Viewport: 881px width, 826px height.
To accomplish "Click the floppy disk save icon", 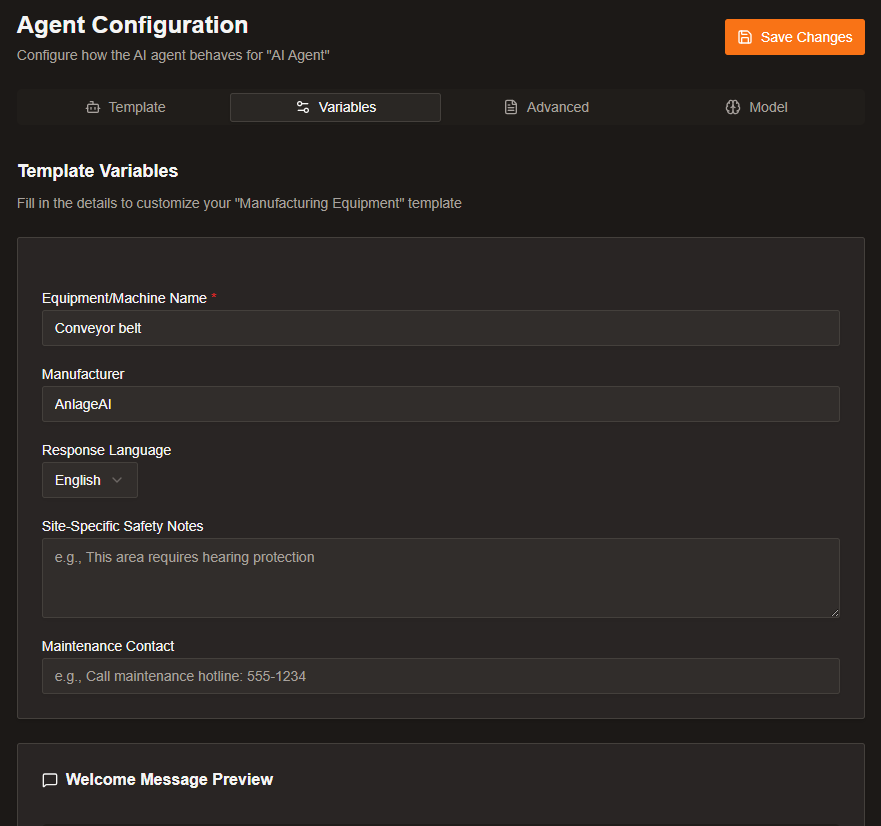I will point(745,37).
